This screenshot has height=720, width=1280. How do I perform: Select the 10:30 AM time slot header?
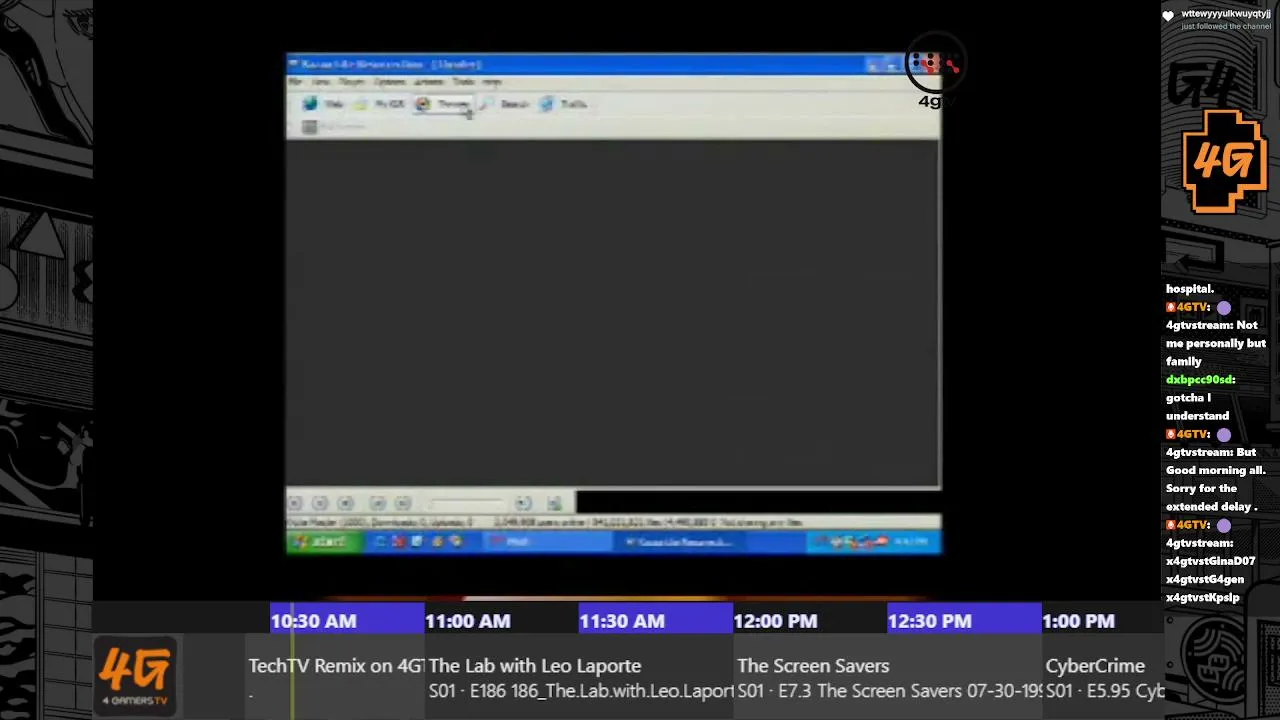(x=347, y=621)
